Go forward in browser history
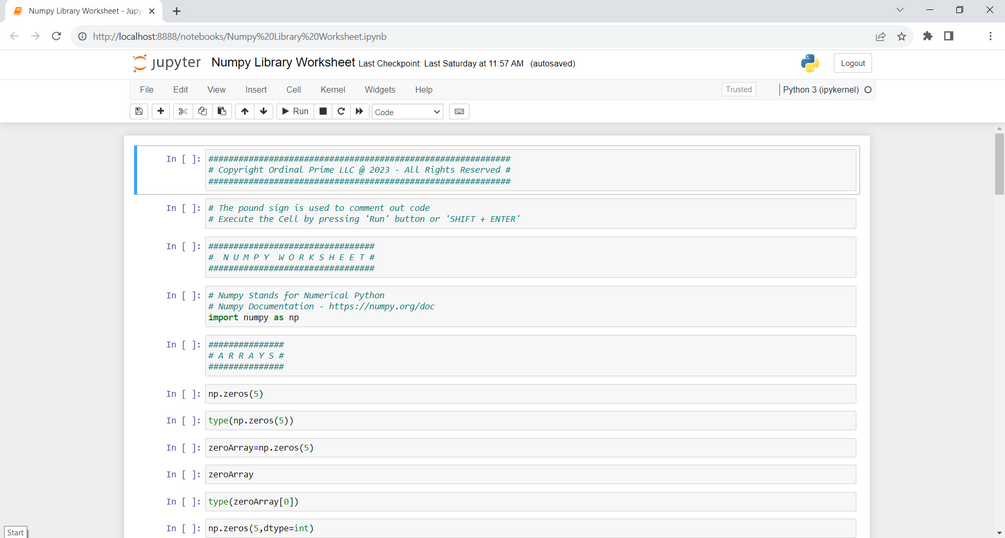Viewport: 1005px width, 538px height. click(x=35, y=37)
